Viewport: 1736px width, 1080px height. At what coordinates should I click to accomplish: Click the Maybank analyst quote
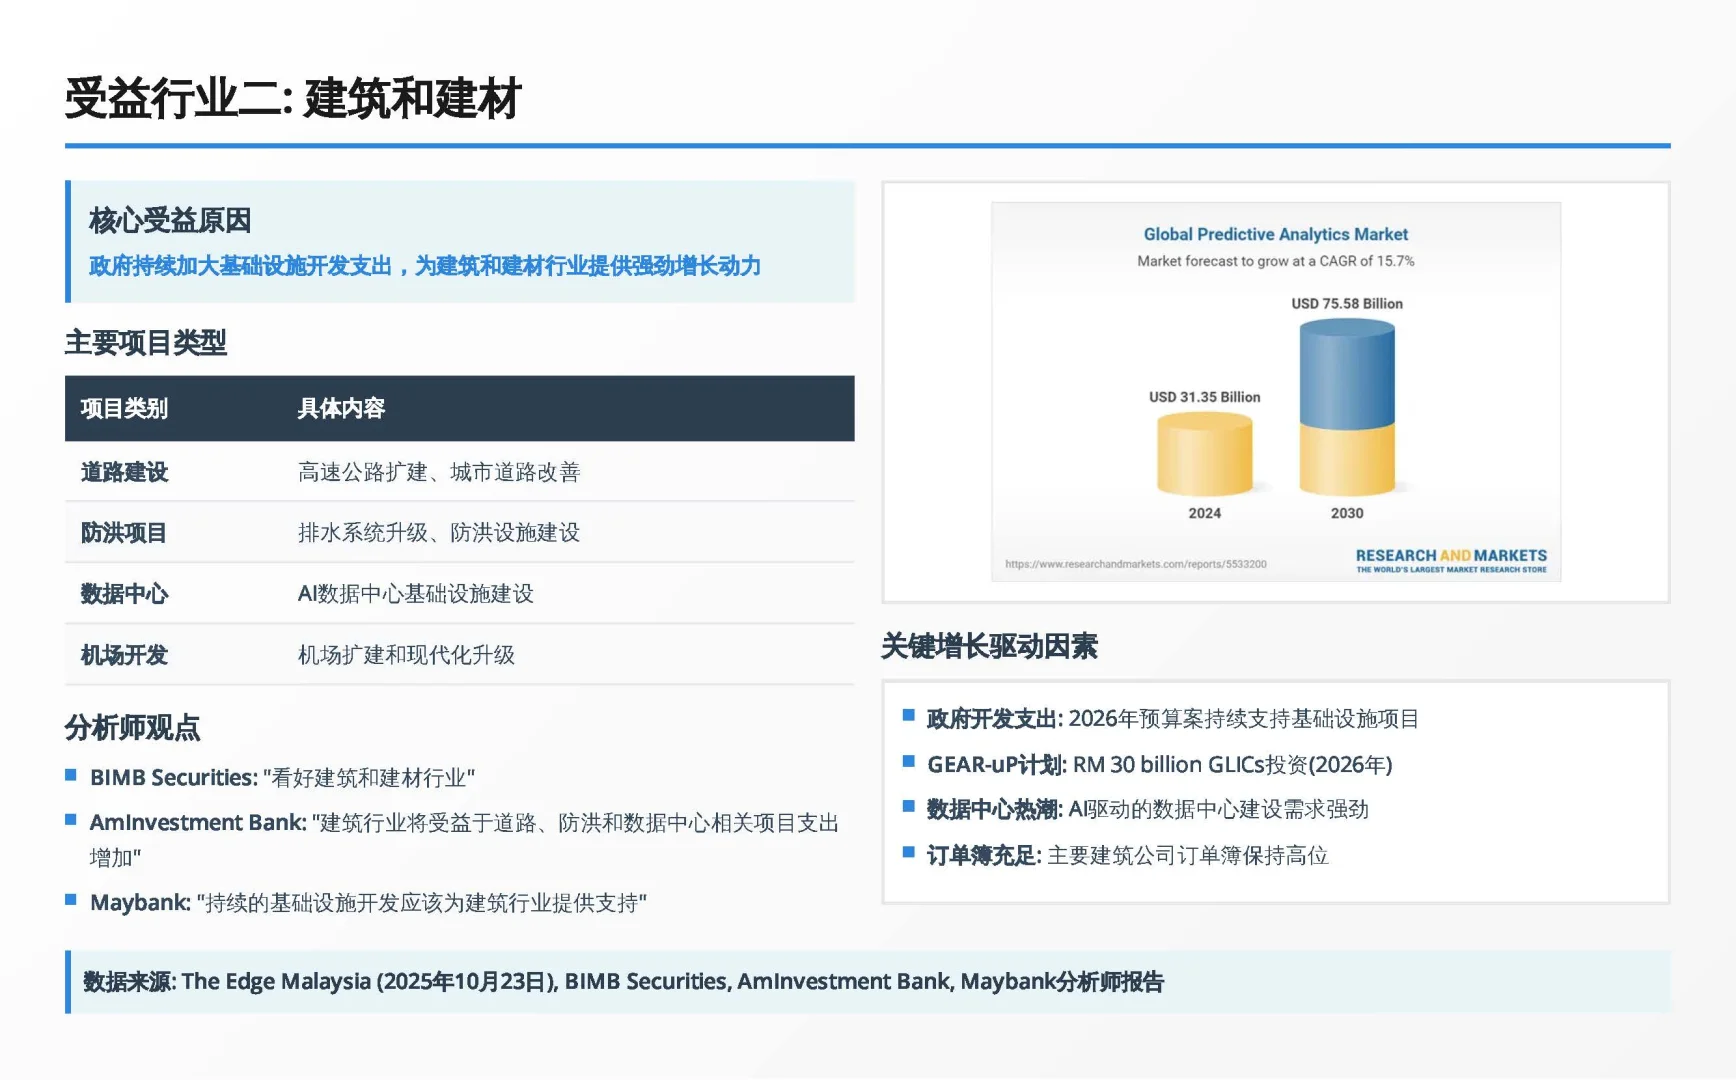(368, 903)
